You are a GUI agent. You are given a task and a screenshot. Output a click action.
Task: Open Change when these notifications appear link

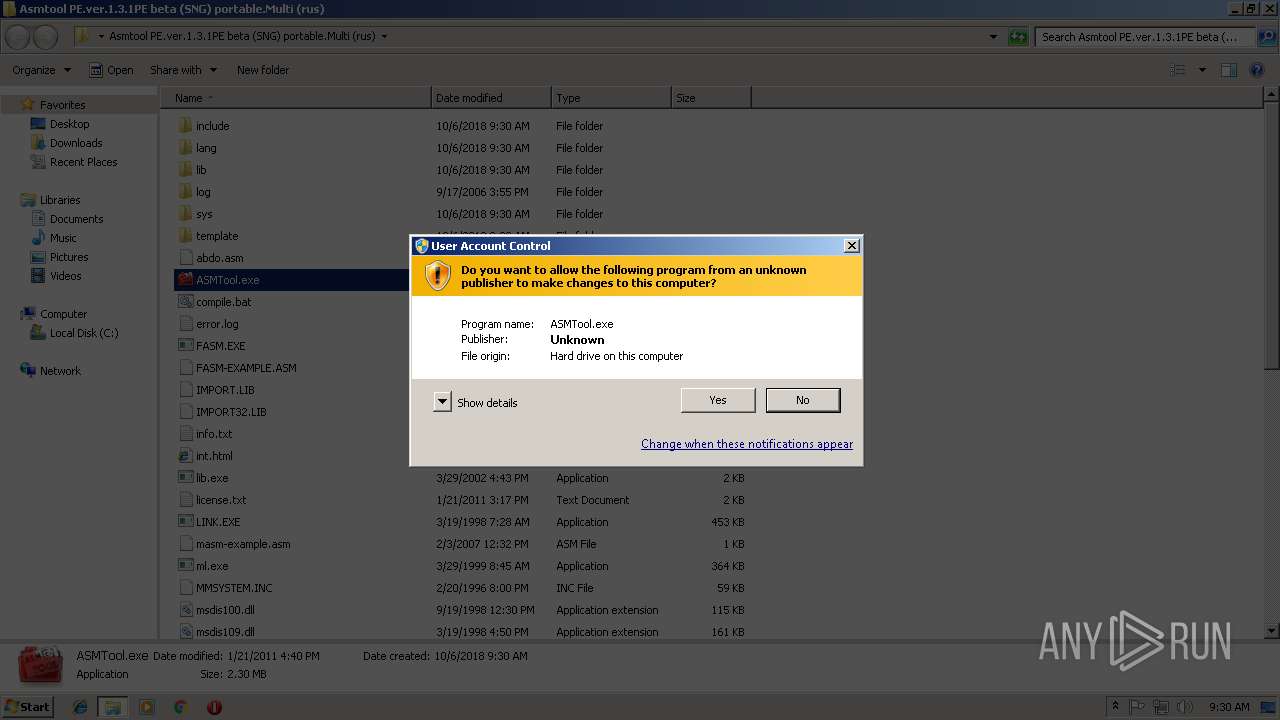[747, 444]
